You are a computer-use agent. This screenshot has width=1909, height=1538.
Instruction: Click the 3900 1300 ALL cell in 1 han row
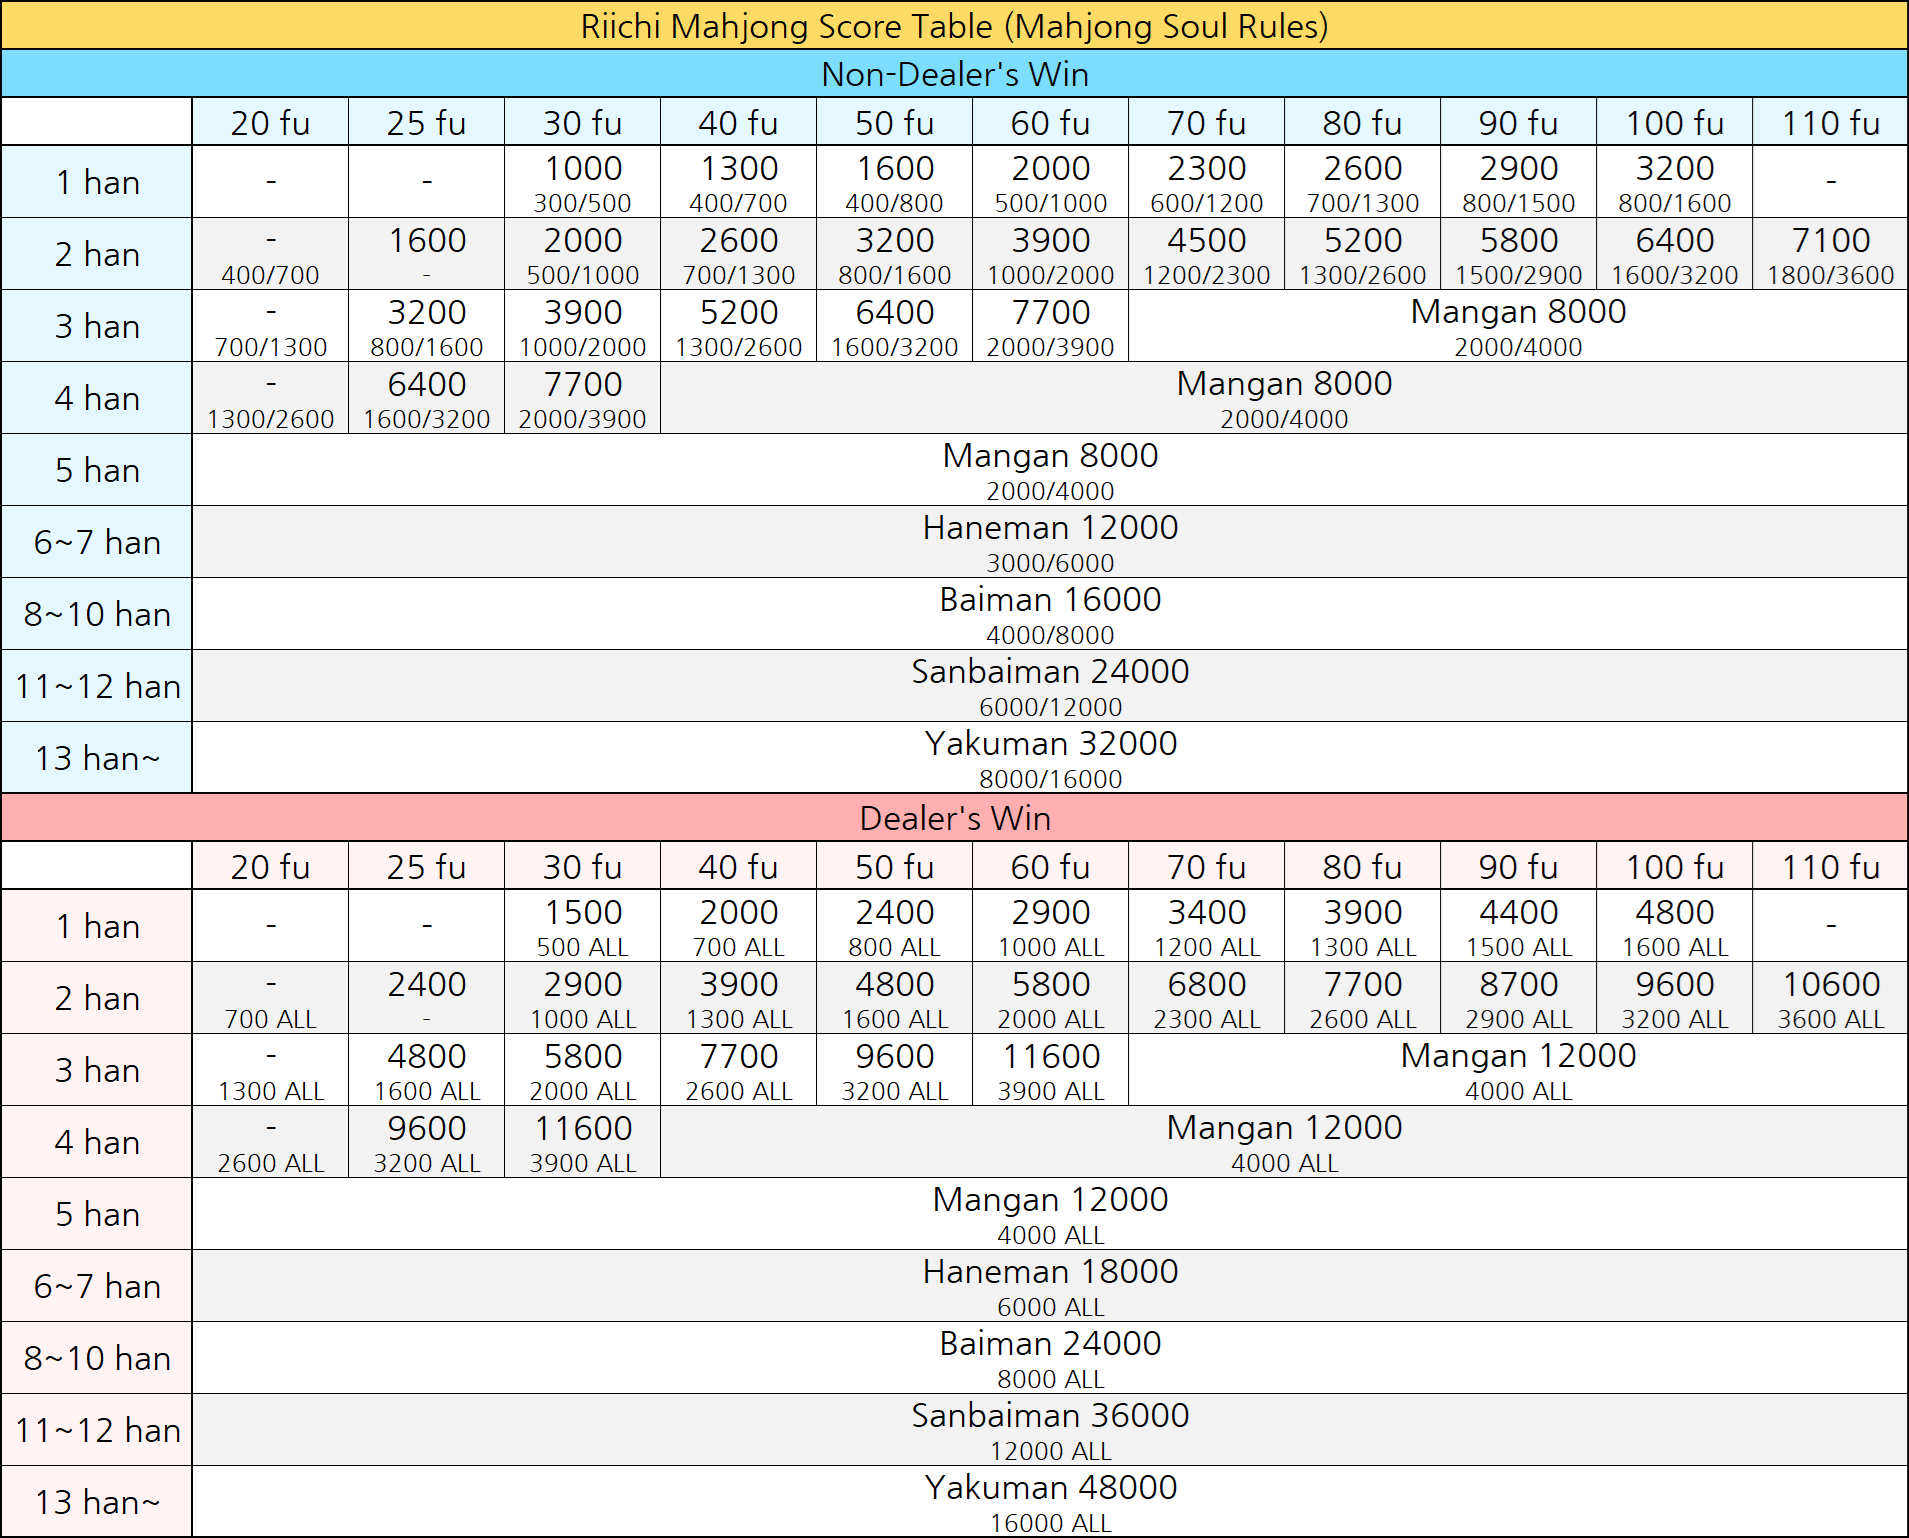[1362, 926]
